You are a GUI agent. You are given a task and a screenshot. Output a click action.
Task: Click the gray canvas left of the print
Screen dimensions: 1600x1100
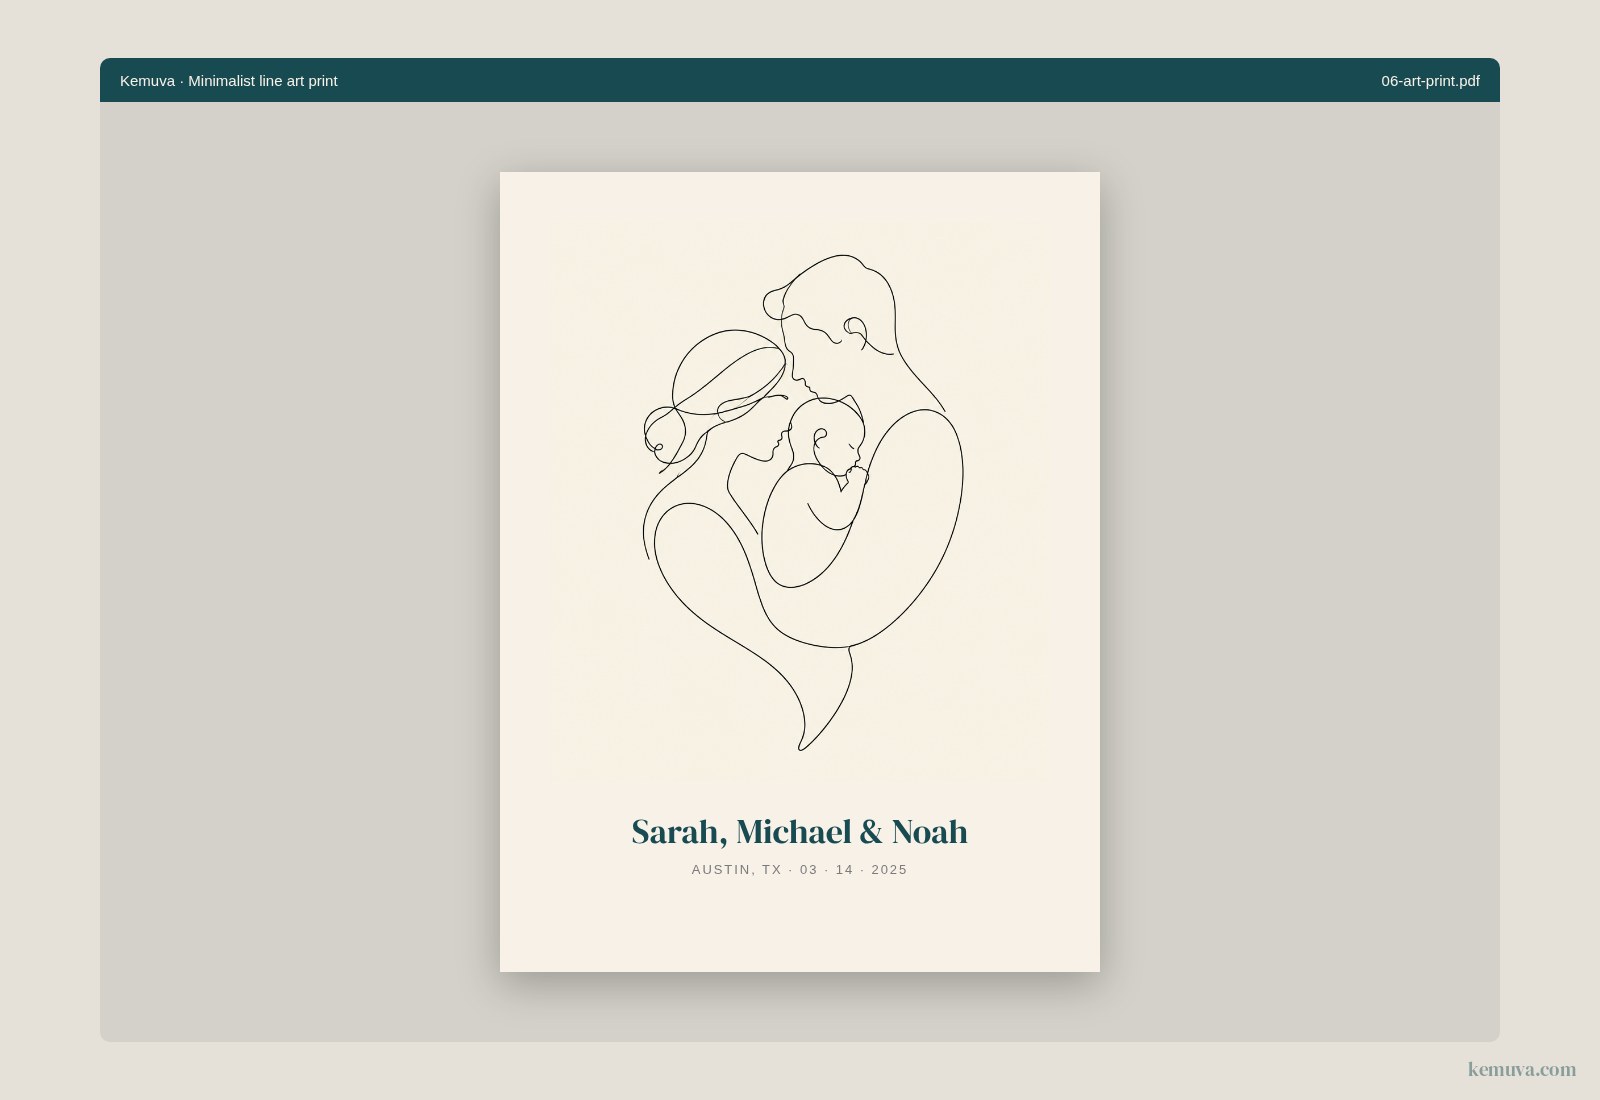300,570
